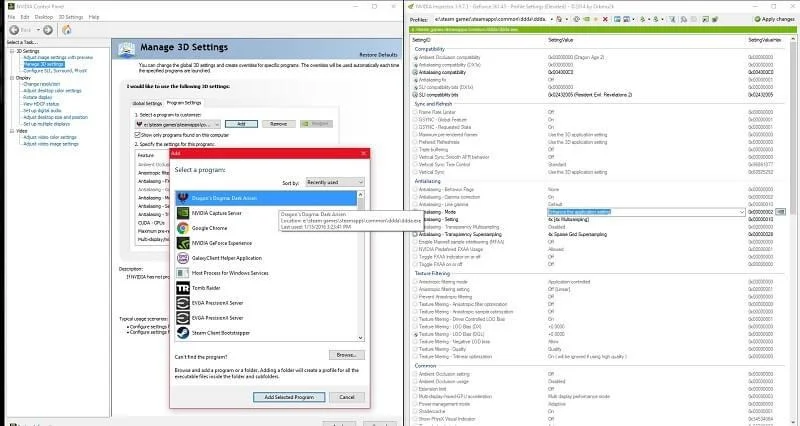The height and width of the screenshot is (426, 800).
Task: Click the Back arrow in NVIDIA Control Panel
Action: click(x=14, y=30)
